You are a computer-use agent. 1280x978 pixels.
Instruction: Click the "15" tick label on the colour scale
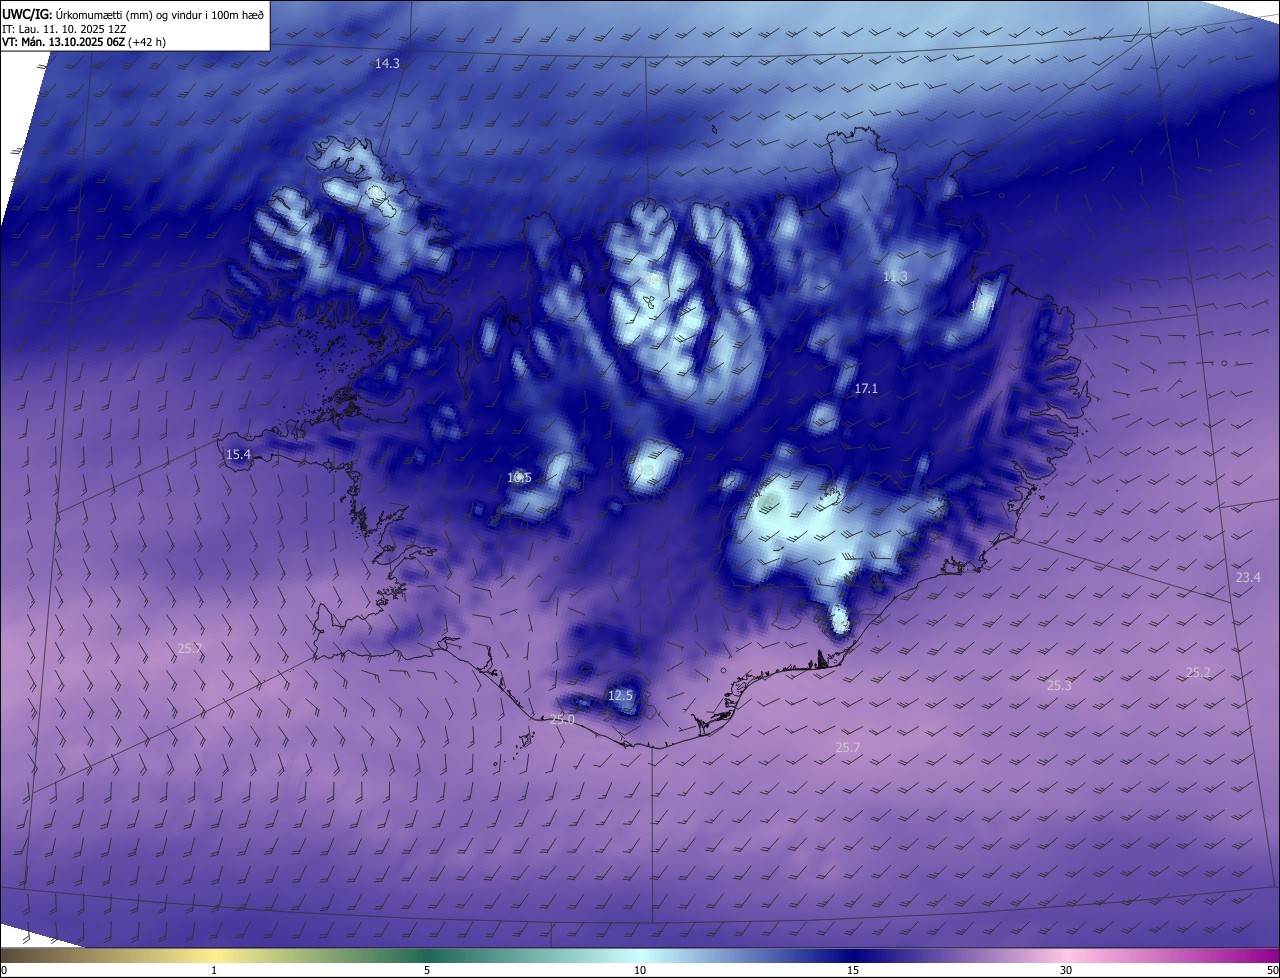(853, 971)
